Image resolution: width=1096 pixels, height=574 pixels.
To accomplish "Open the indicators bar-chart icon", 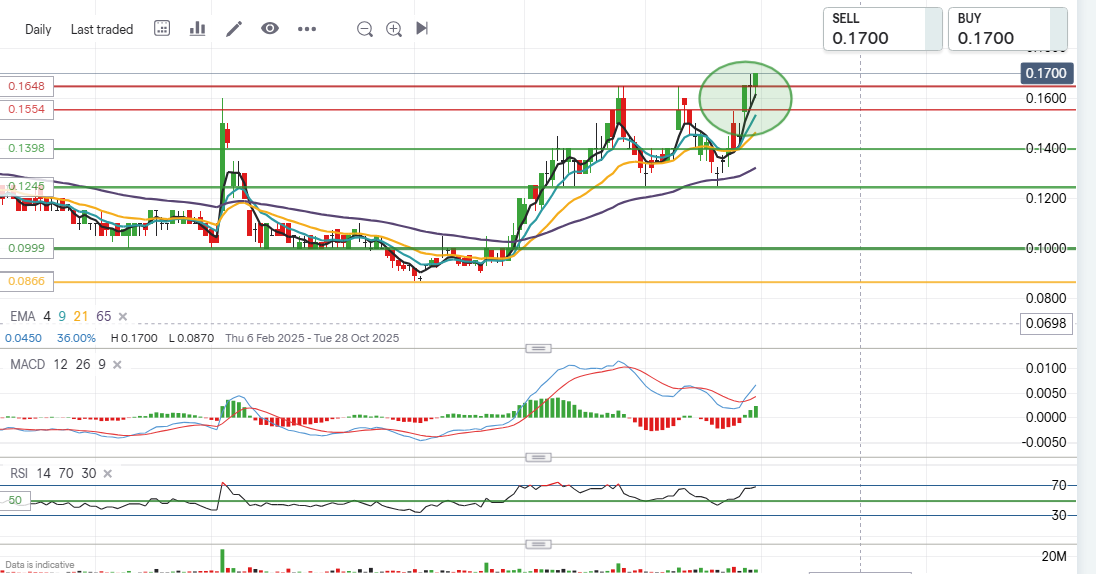I will tap(198, 29).
